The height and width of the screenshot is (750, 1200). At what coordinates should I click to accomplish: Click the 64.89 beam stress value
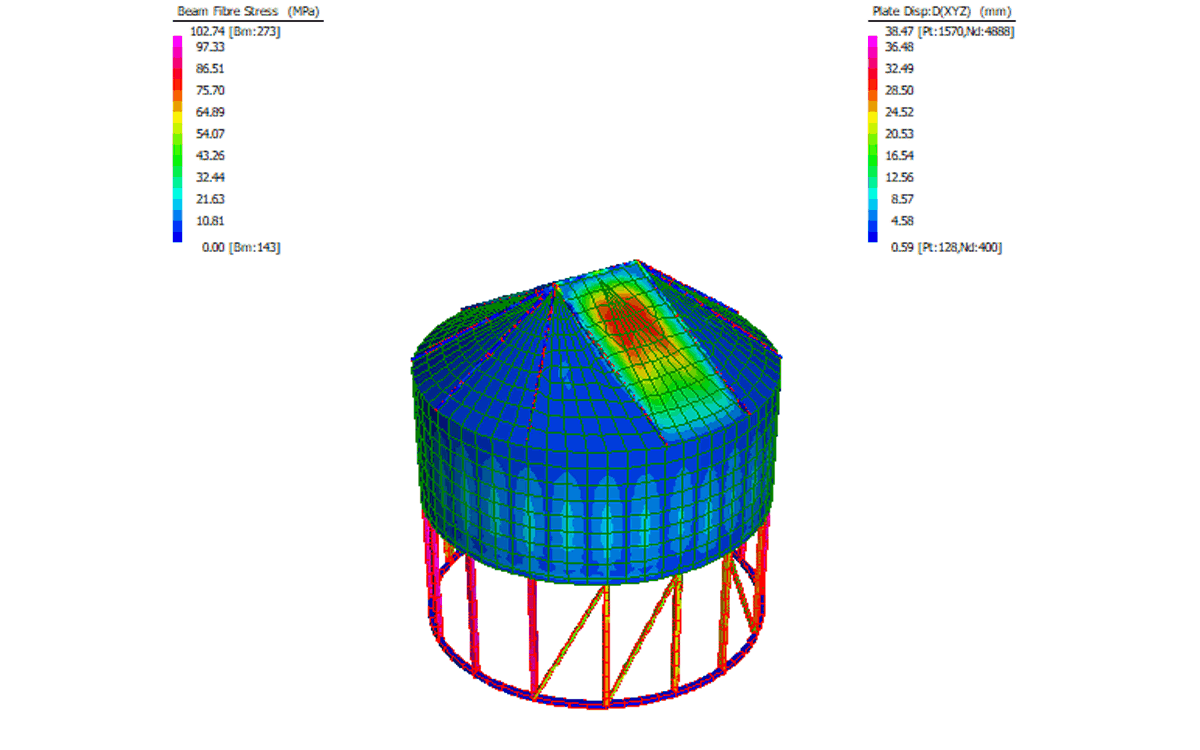pos(210,112)
